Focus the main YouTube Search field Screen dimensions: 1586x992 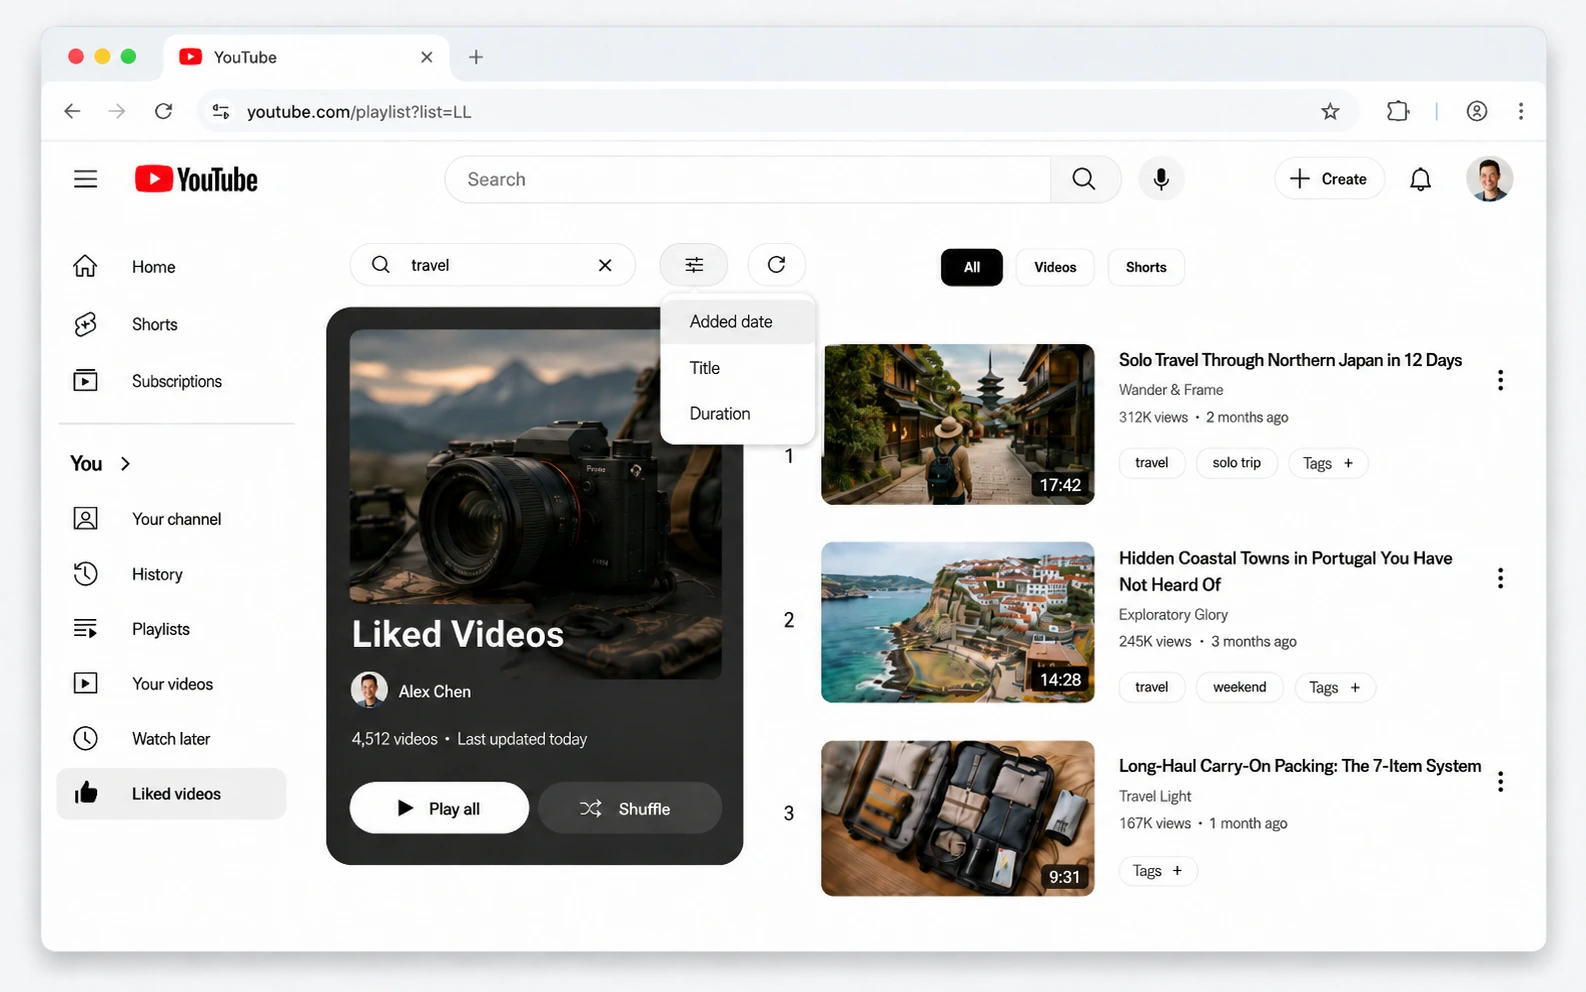tap(748, 179)
